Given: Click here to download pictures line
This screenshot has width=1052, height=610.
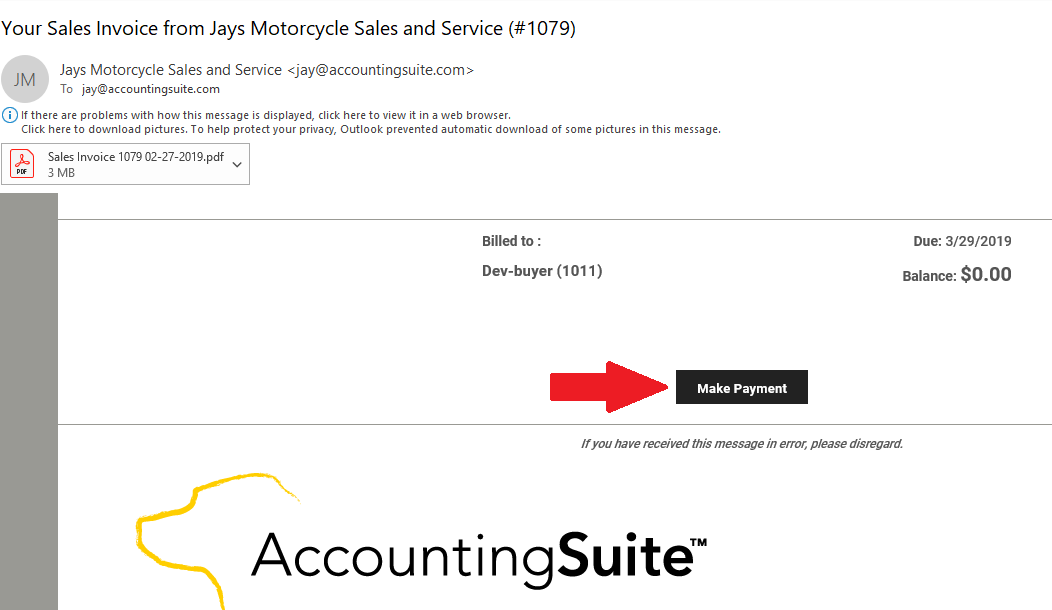Looking at the screenshot, I should coord(370,129).
